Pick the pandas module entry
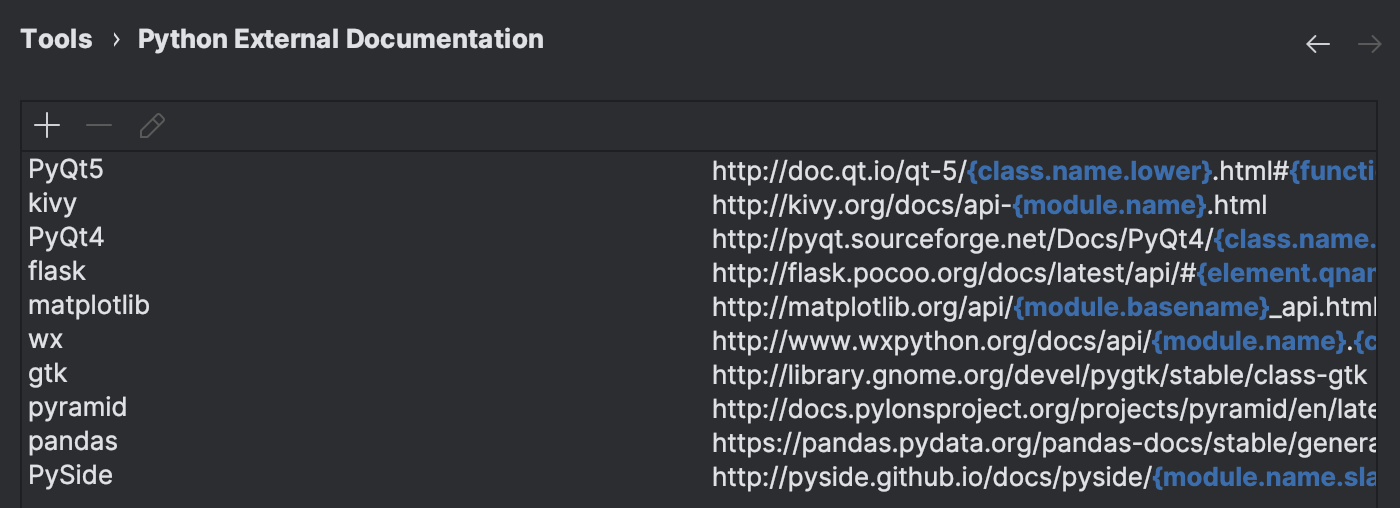This screenshot has width=1400, height=508. 73,441
